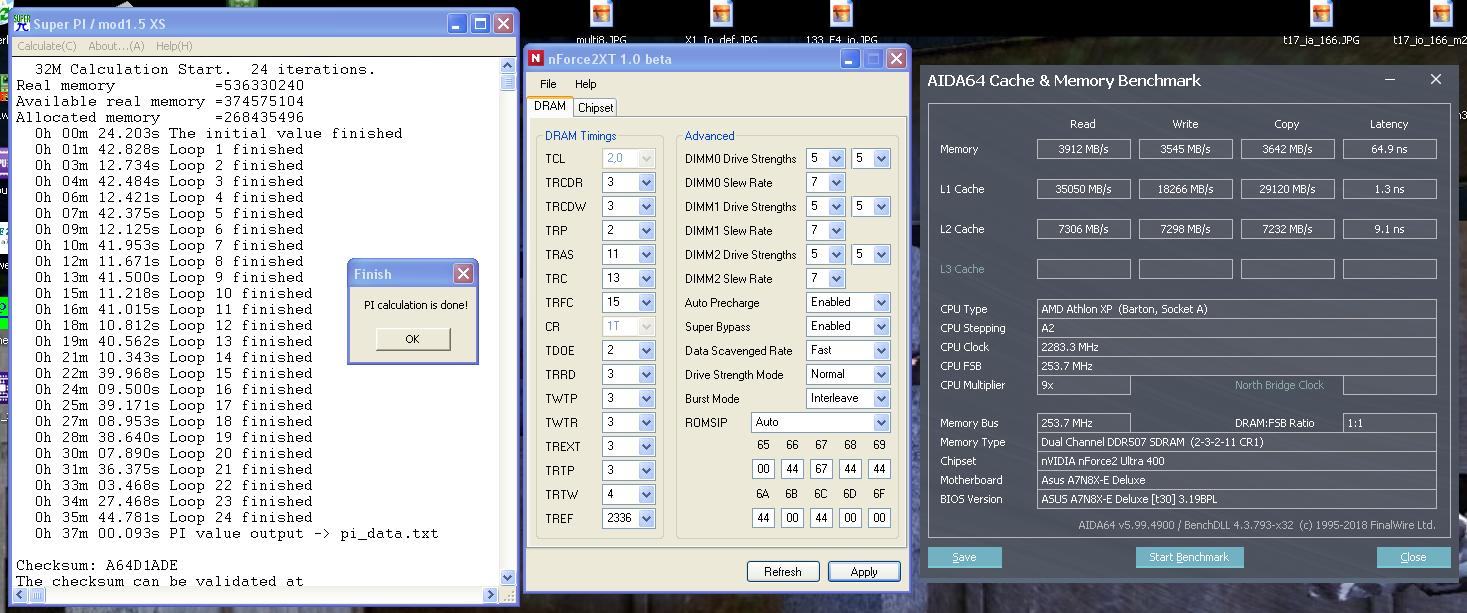
Task: Open the Super Bypass dropdown
Action: (881, 327)
